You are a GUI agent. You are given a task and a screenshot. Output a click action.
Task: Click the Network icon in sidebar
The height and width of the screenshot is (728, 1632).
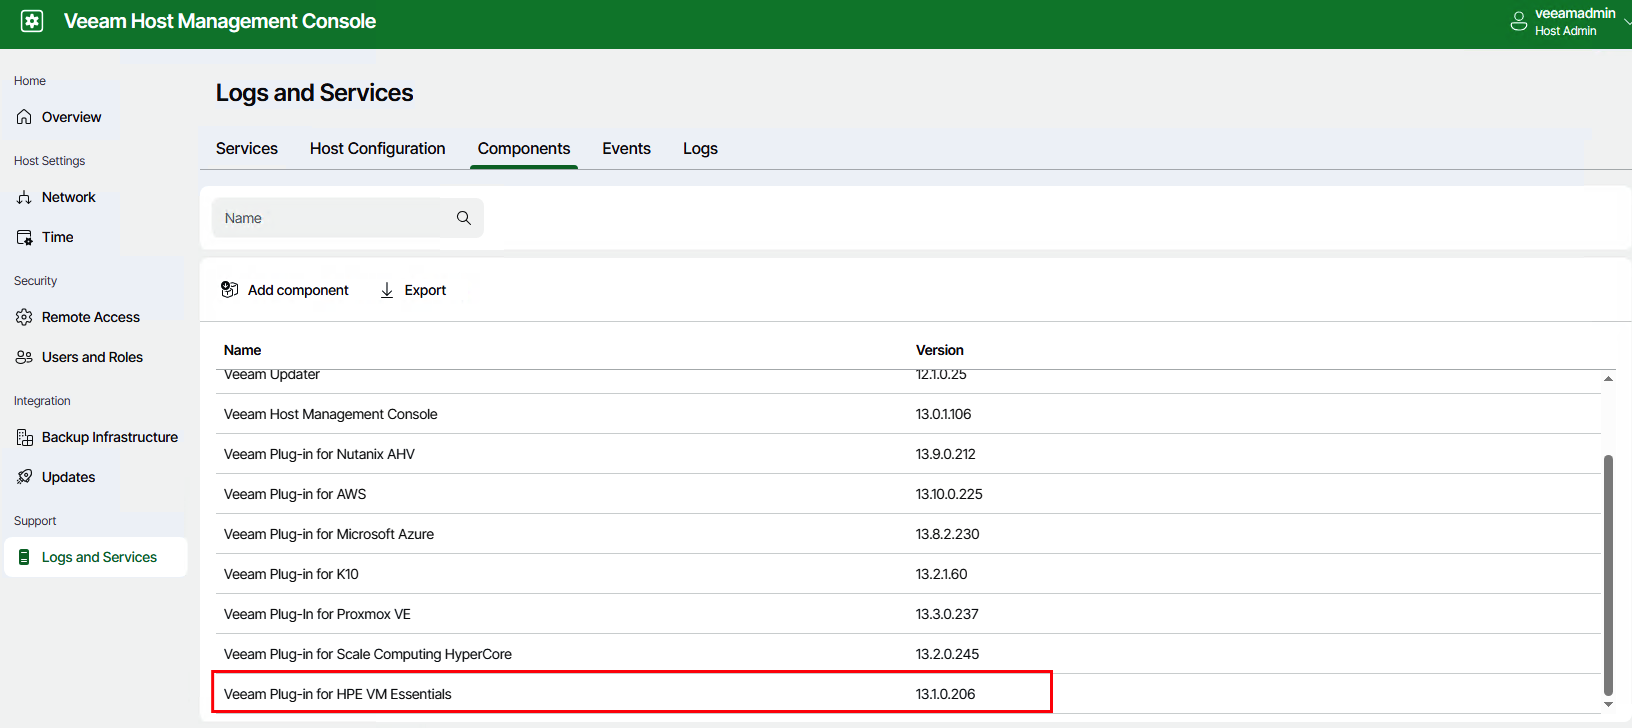point(24,197)
